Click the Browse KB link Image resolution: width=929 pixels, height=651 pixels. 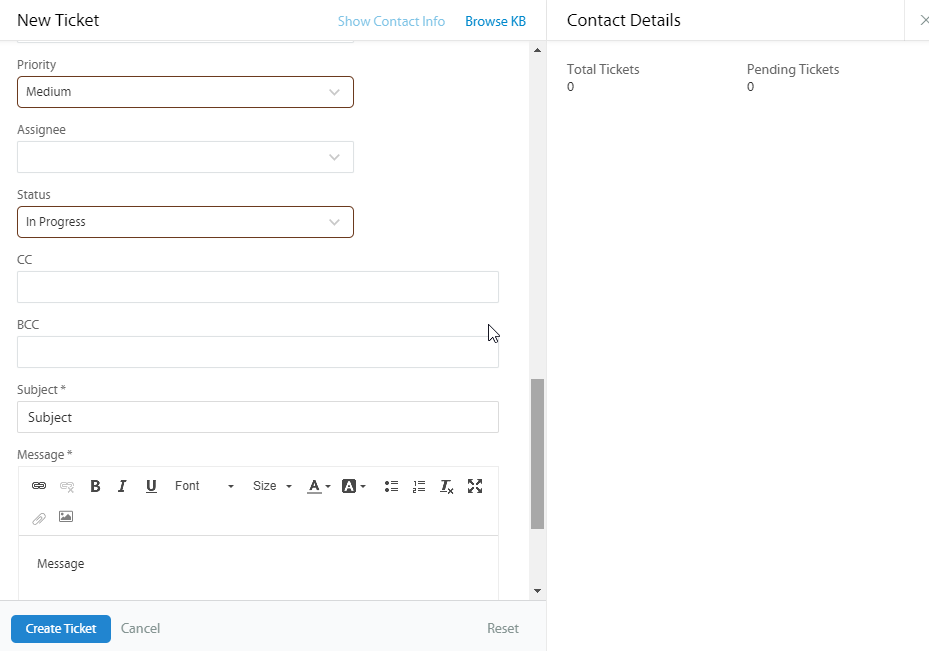(495, 21)
